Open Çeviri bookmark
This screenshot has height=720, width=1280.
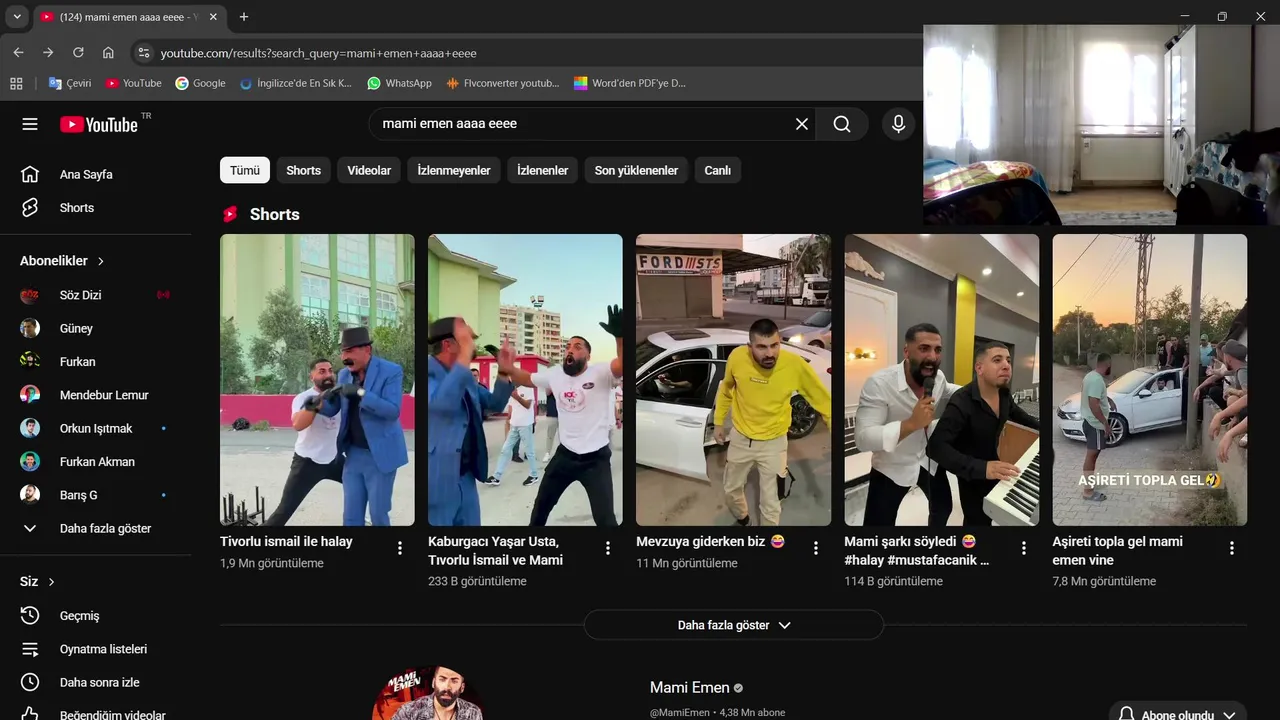click(x=70, y=83)
